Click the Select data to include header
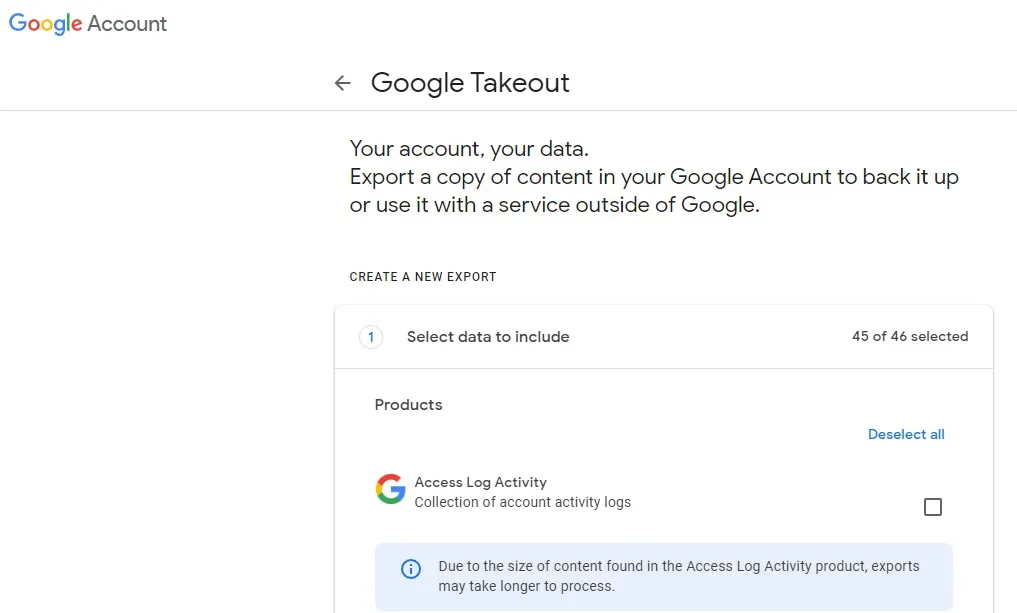Screen dimensions: 1017x613 [488, 337]
